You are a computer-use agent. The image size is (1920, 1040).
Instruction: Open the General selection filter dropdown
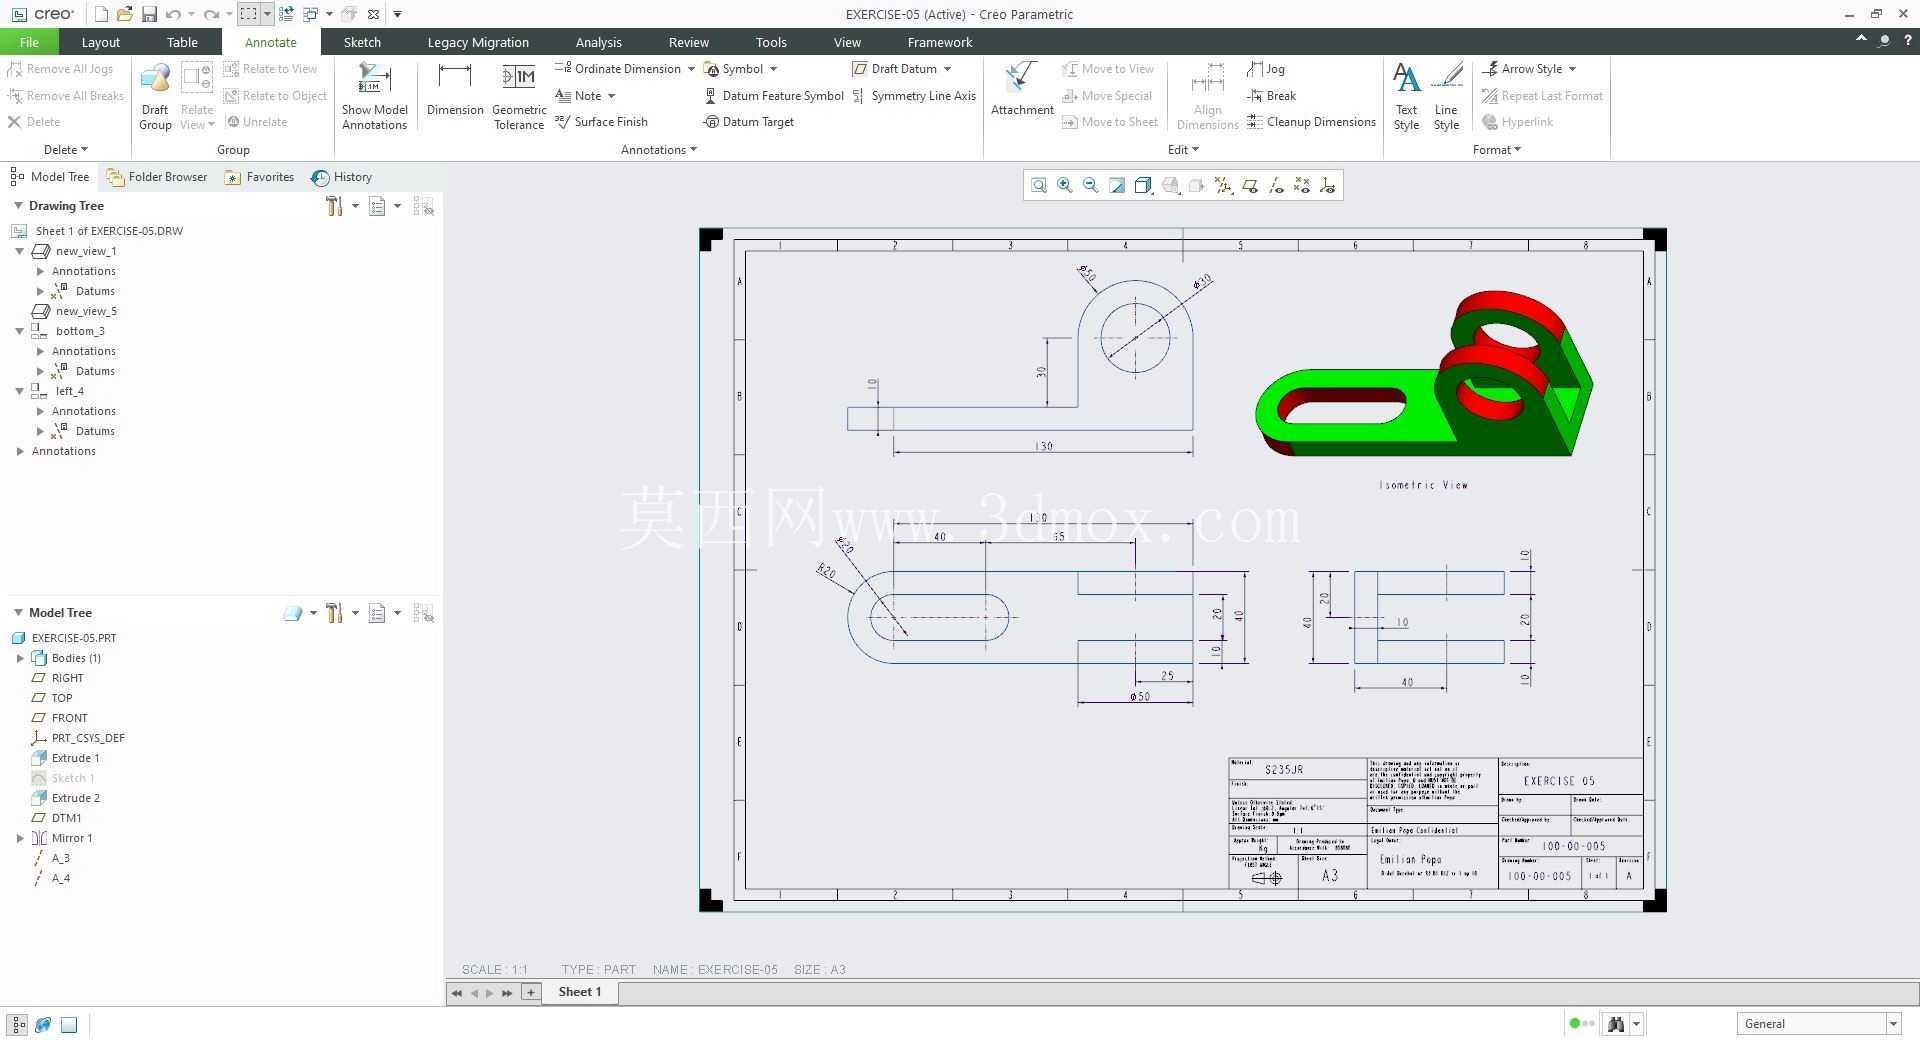pyautogui.click(x=1893, y=1024)
